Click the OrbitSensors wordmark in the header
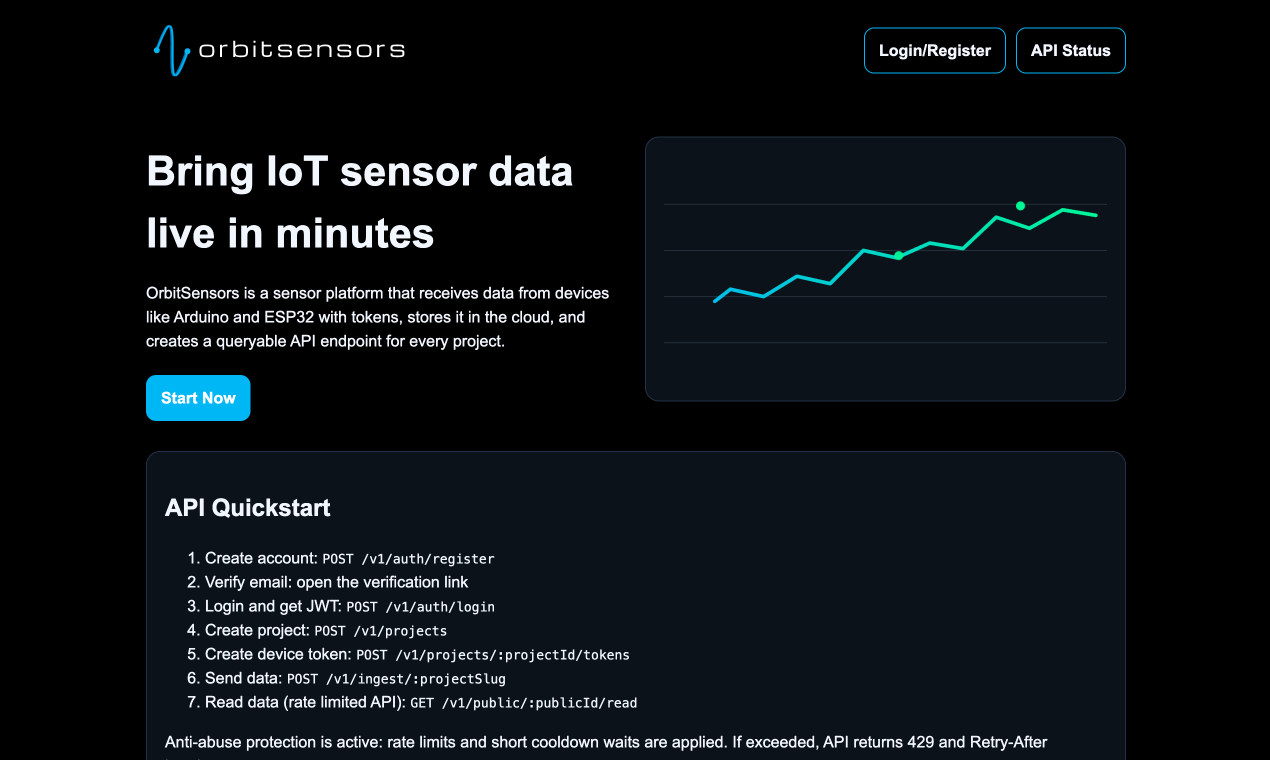The height and width of the screenshot is (760, 1270). 300,48
